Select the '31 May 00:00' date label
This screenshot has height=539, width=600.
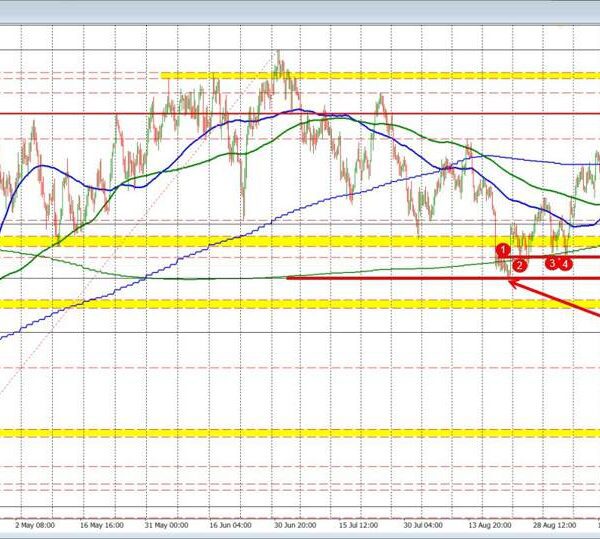coord(166,524)
